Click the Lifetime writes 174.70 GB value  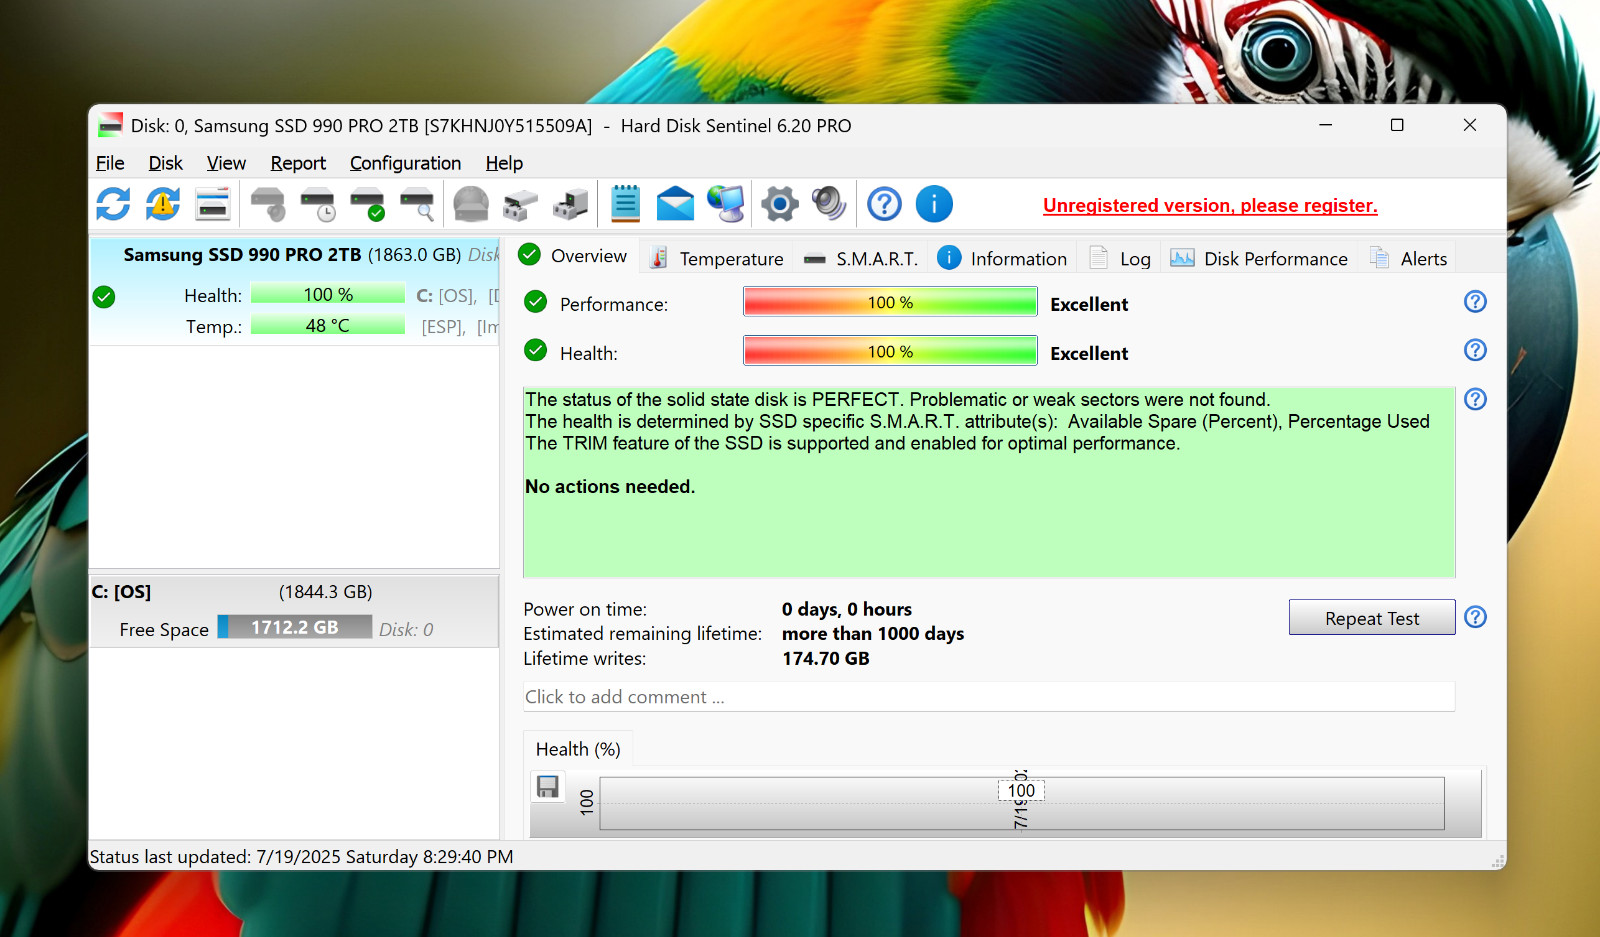826,658
